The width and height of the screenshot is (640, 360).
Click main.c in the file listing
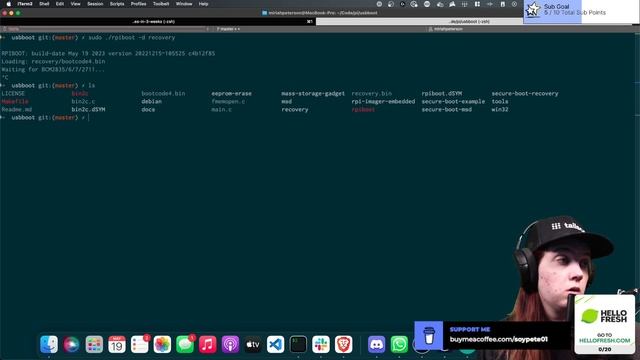[x=222, y=109]
